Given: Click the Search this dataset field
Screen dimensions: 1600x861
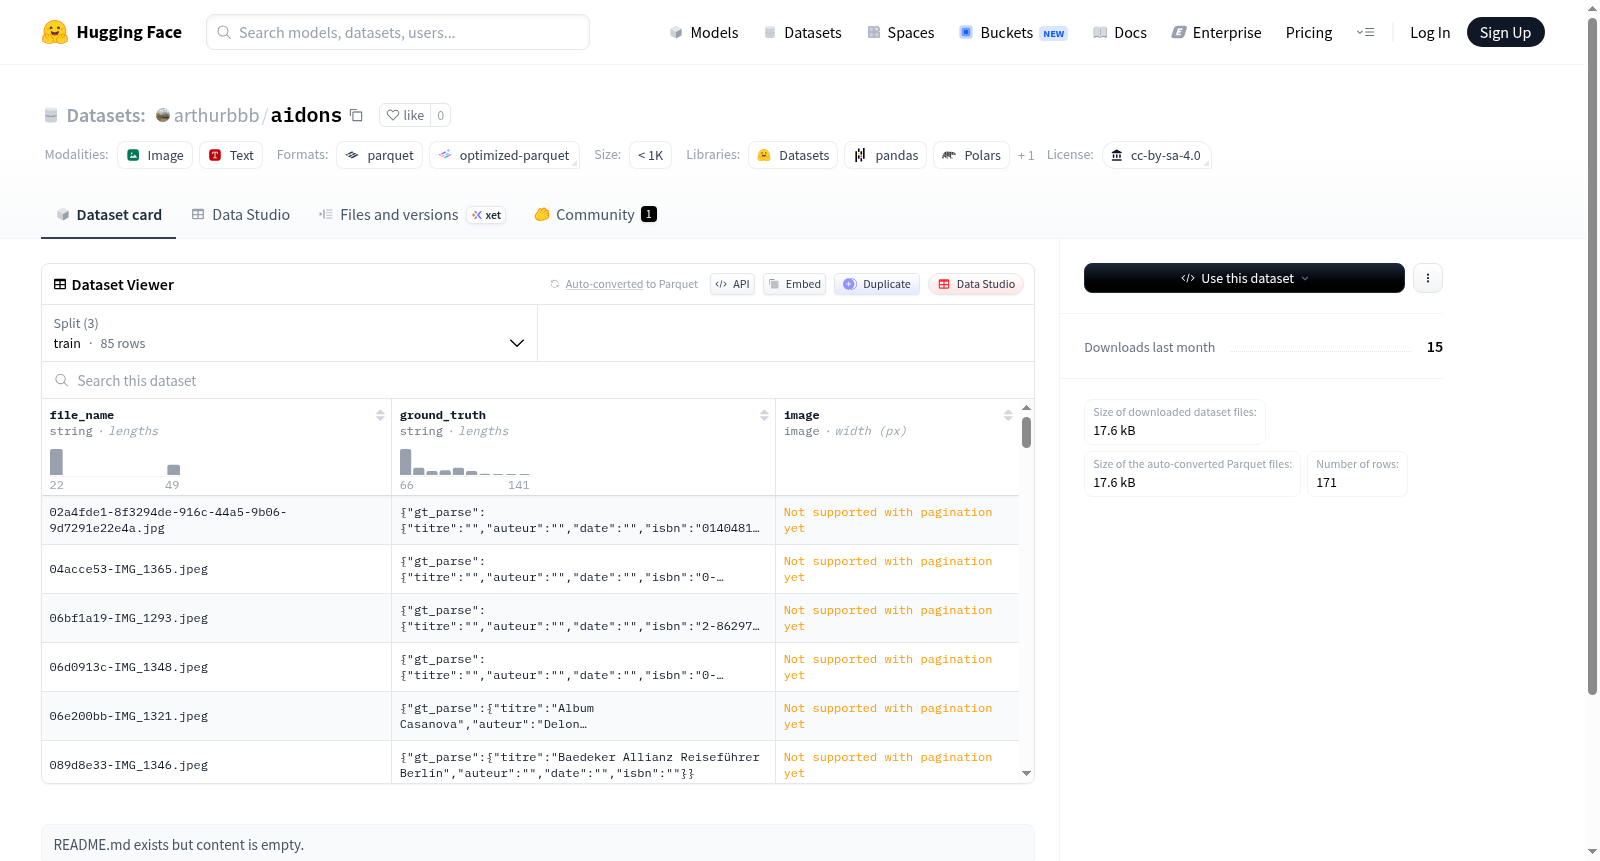Looking at the screenshot, I should pyautogui.click(x=538, y=380).
